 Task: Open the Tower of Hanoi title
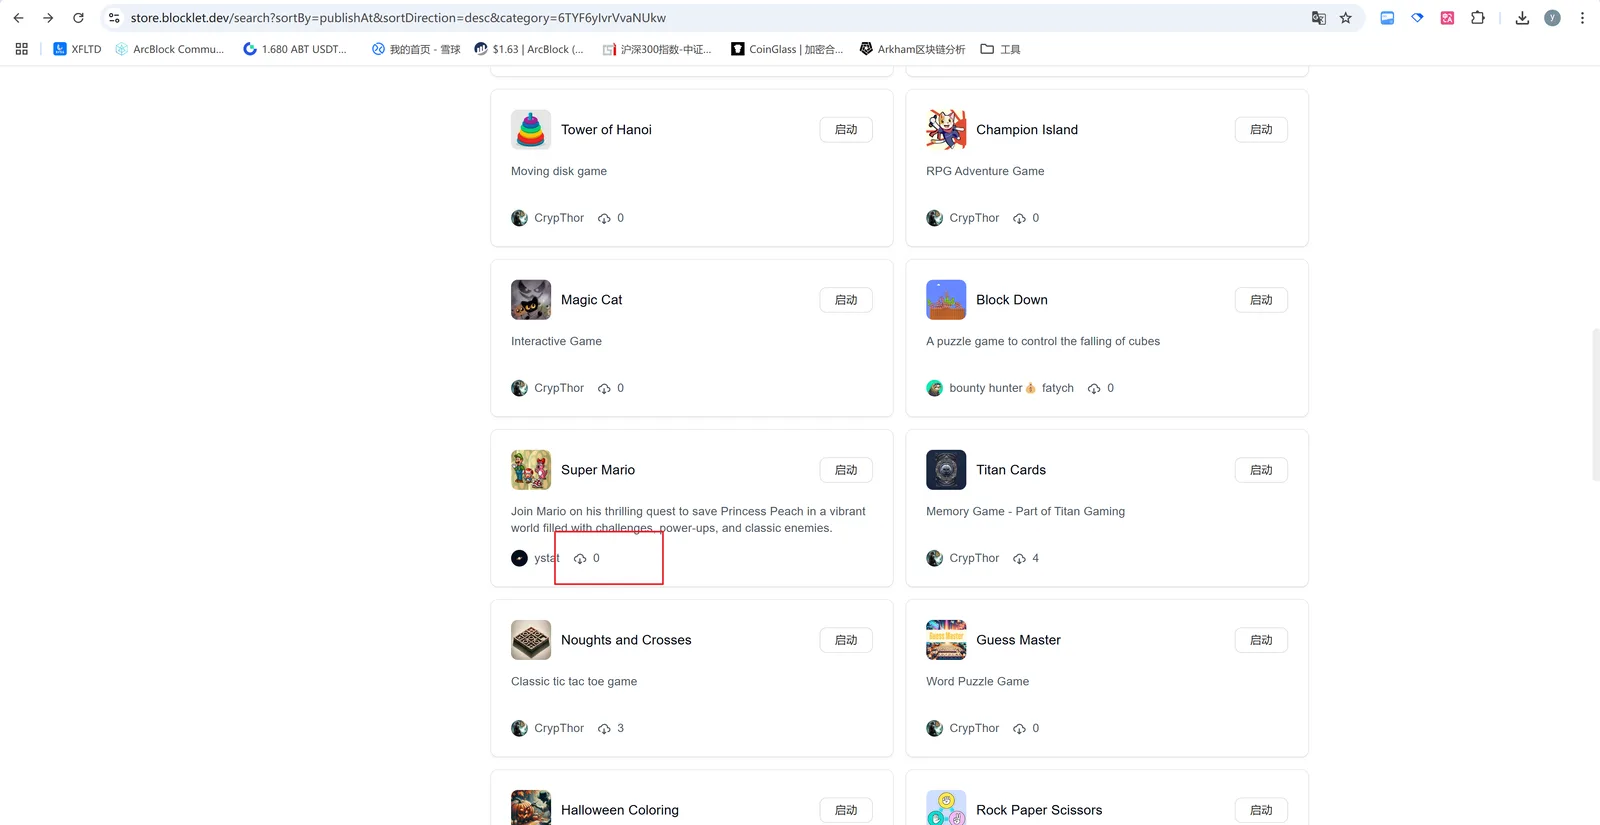tap(606, 130)
